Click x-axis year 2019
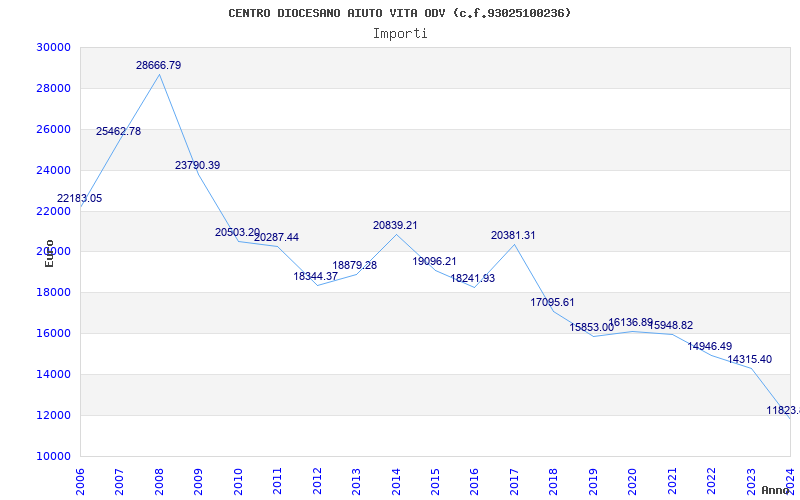Image resolution: width=800 pixels, height=500 pixels. 593,482
